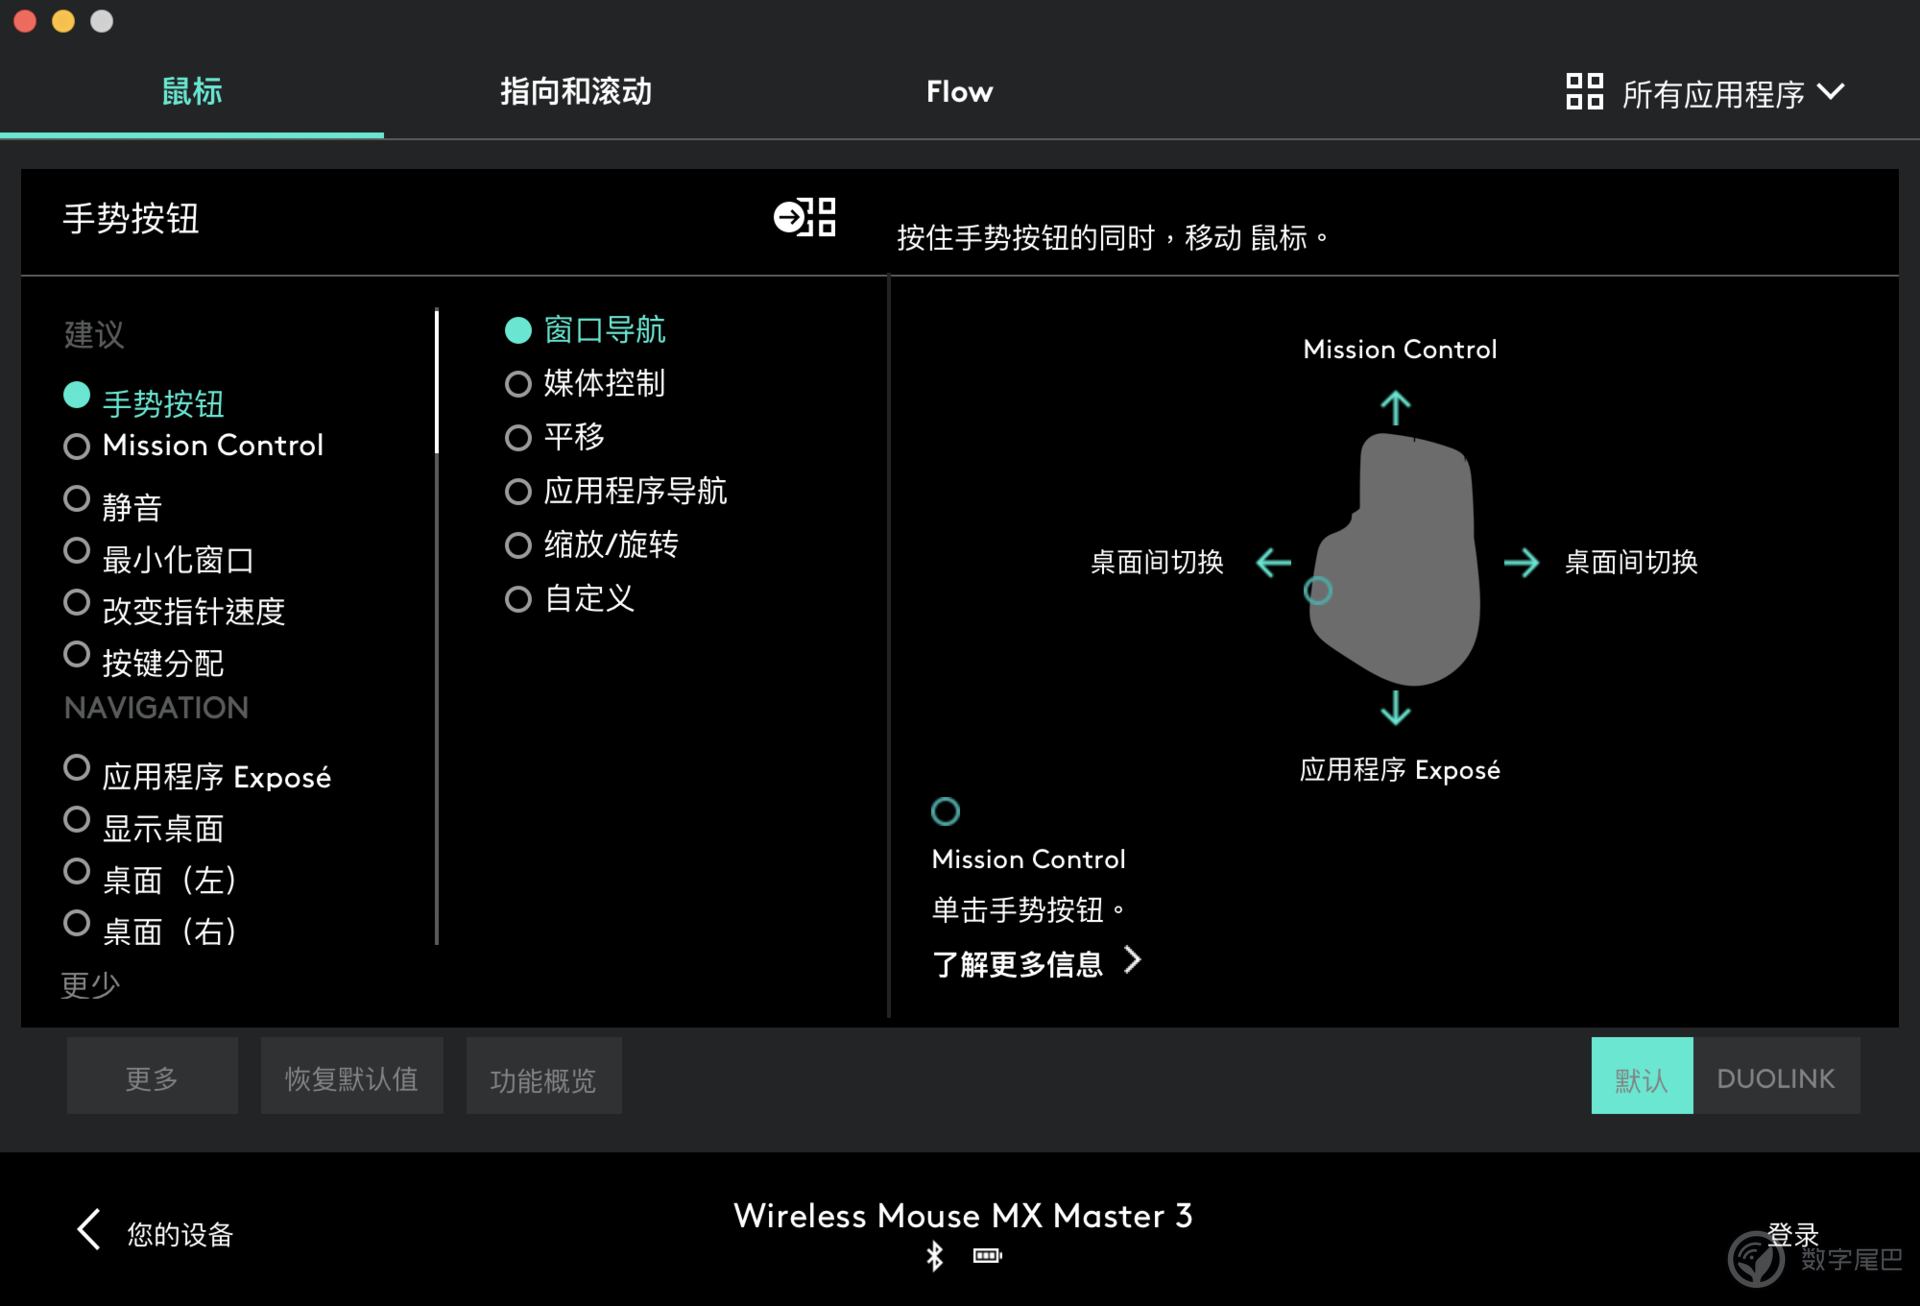This screenshot has width=1920, height=1306.
Task: Click the right 桌面间切换 label
Action: [1631, 562]
